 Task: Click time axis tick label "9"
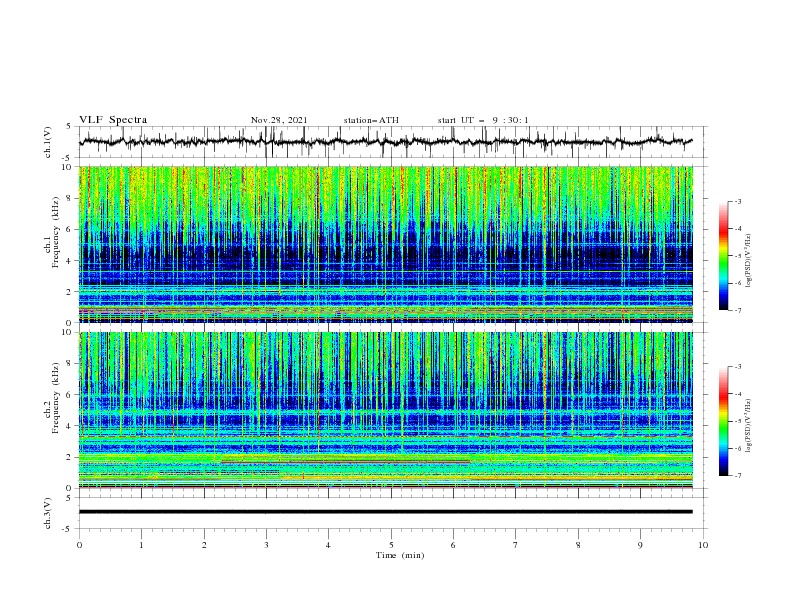click(640, 545)
